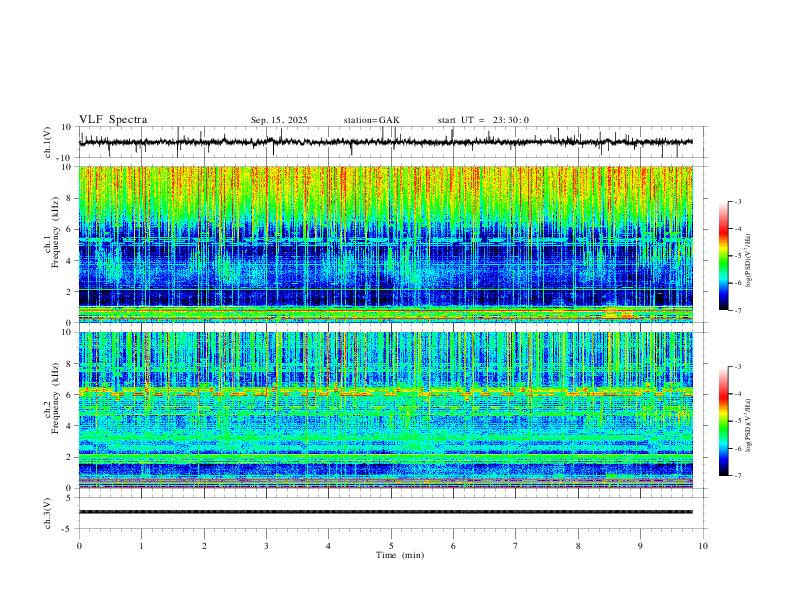The height and width of the screenshot is (612, 792).
Task: Click the ch.1 spectrogram panel
Action: [x=385, y=244]
